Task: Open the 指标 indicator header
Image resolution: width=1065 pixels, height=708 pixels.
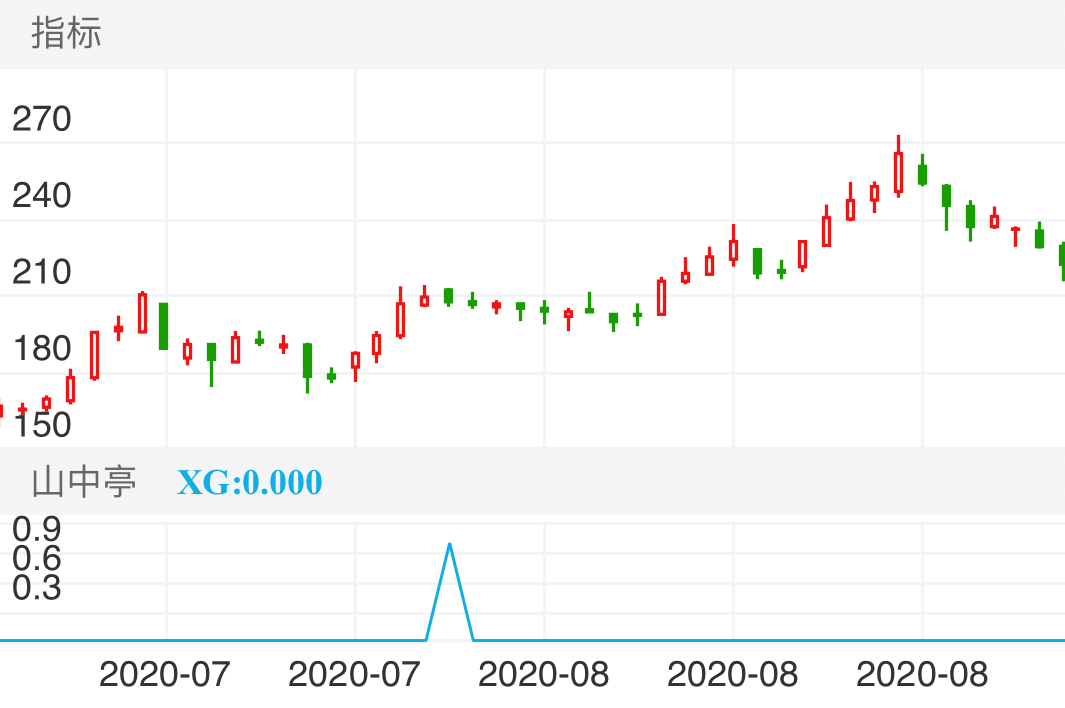Action: (67, 33)
